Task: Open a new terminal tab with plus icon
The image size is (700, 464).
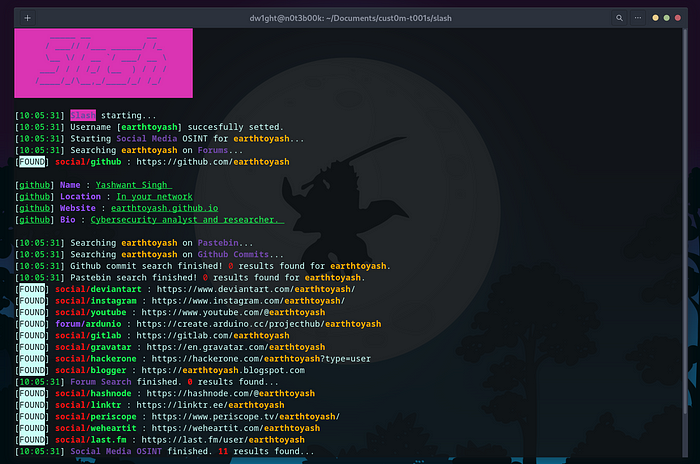Action: [28, 18]
